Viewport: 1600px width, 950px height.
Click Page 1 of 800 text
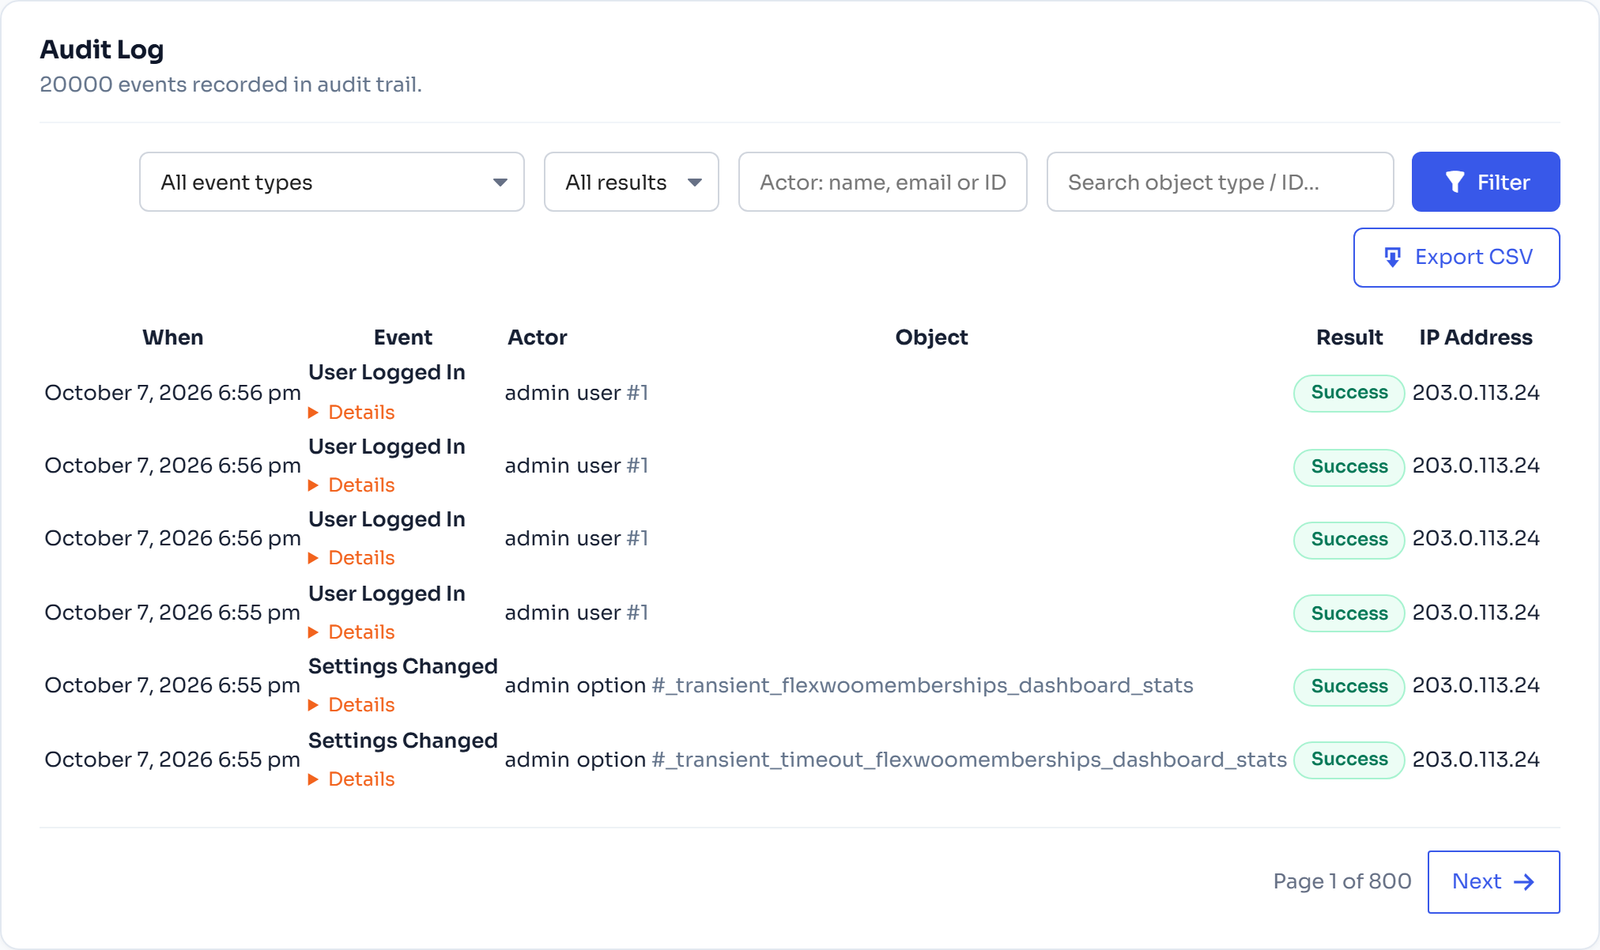(x=1342, y=882)
